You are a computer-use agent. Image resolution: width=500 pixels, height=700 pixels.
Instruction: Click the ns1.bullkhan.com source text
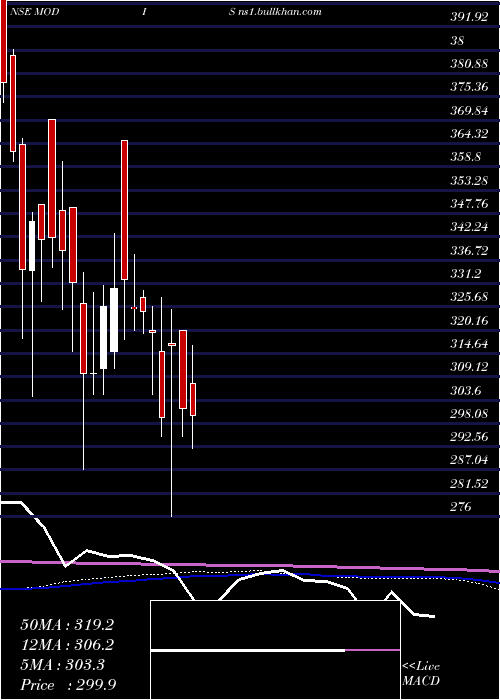[280, 12]
